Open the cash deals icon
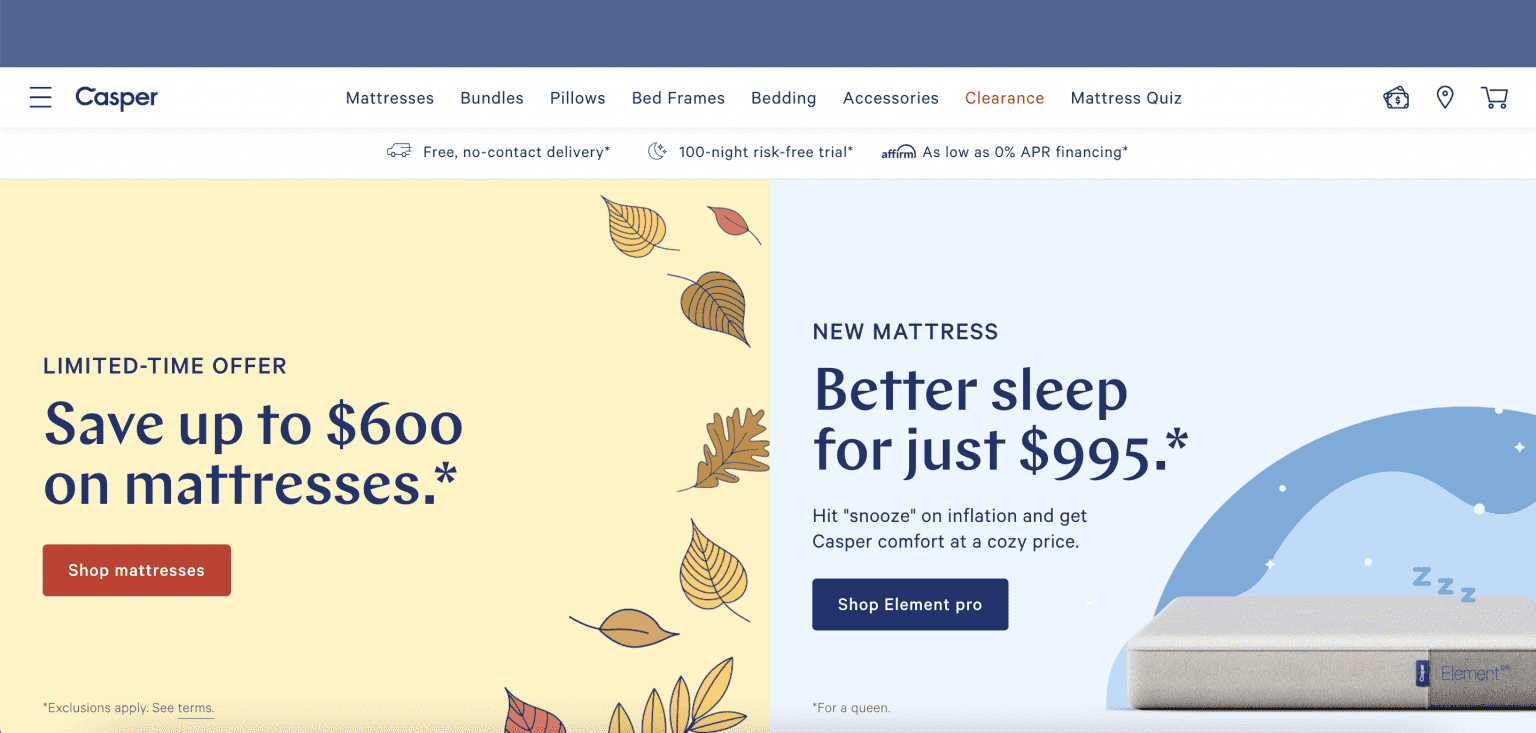Image resolution: width=1536 pixels, height=733 pixels. 1396,97
